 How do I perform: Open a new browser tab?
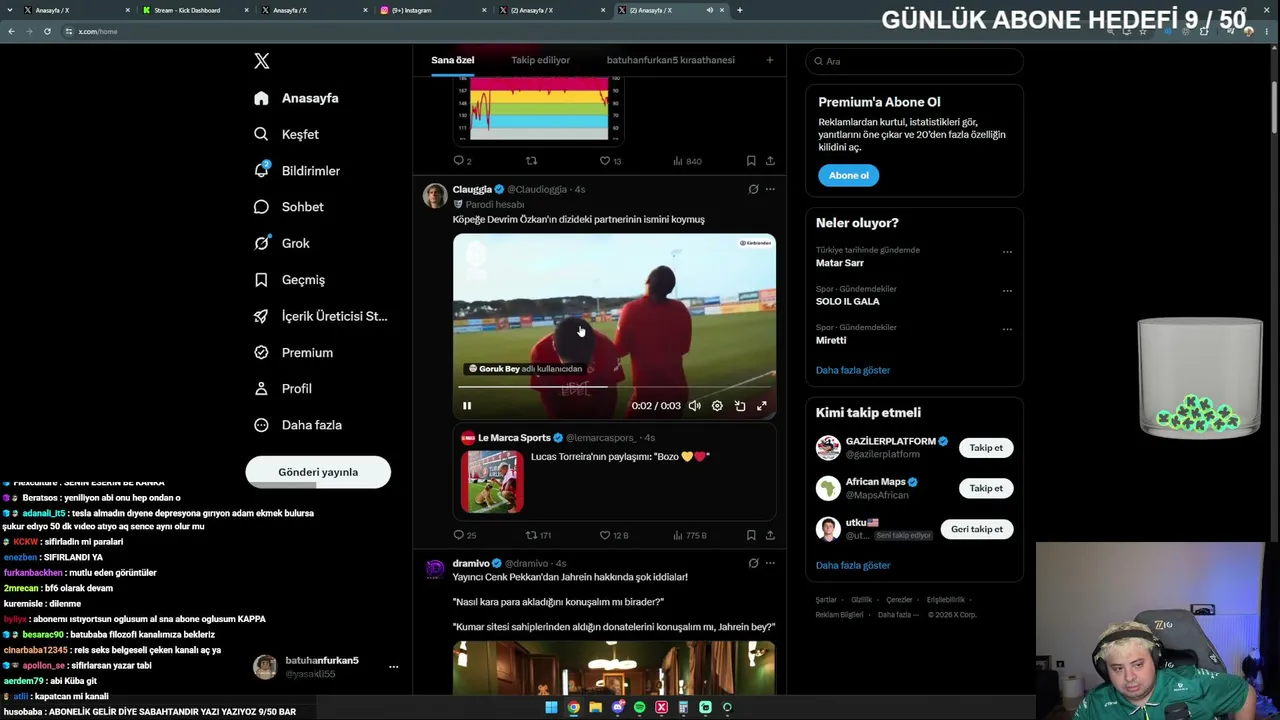740,10
